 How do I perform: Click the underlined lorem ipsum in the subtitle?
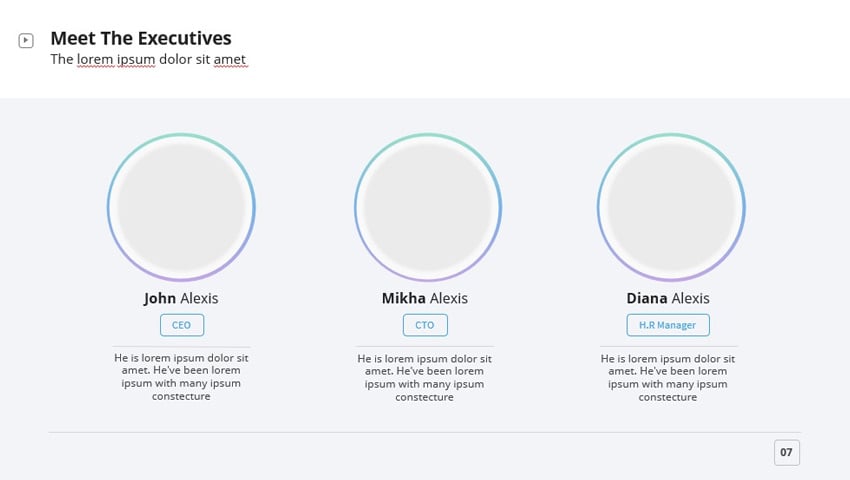pyautogui.click(x=116, y=59)
